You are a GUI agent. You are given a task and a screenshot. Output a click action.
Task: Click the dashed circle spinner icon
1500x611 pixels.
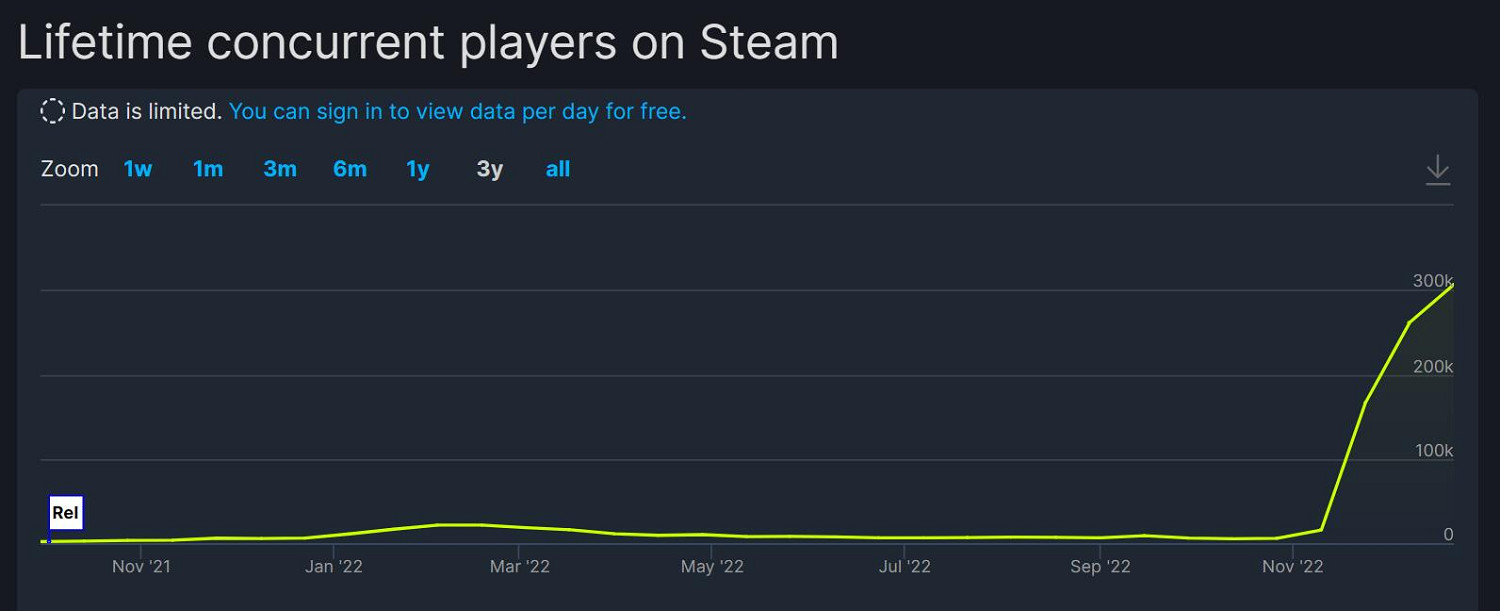pos(52,111)
